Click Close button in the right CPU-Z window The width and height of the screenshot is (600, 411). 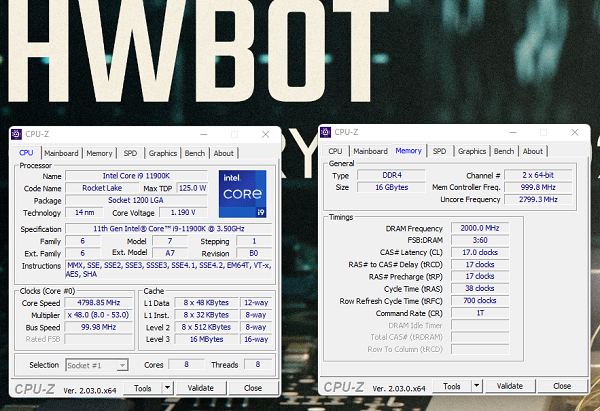click(x=562, y=386)
